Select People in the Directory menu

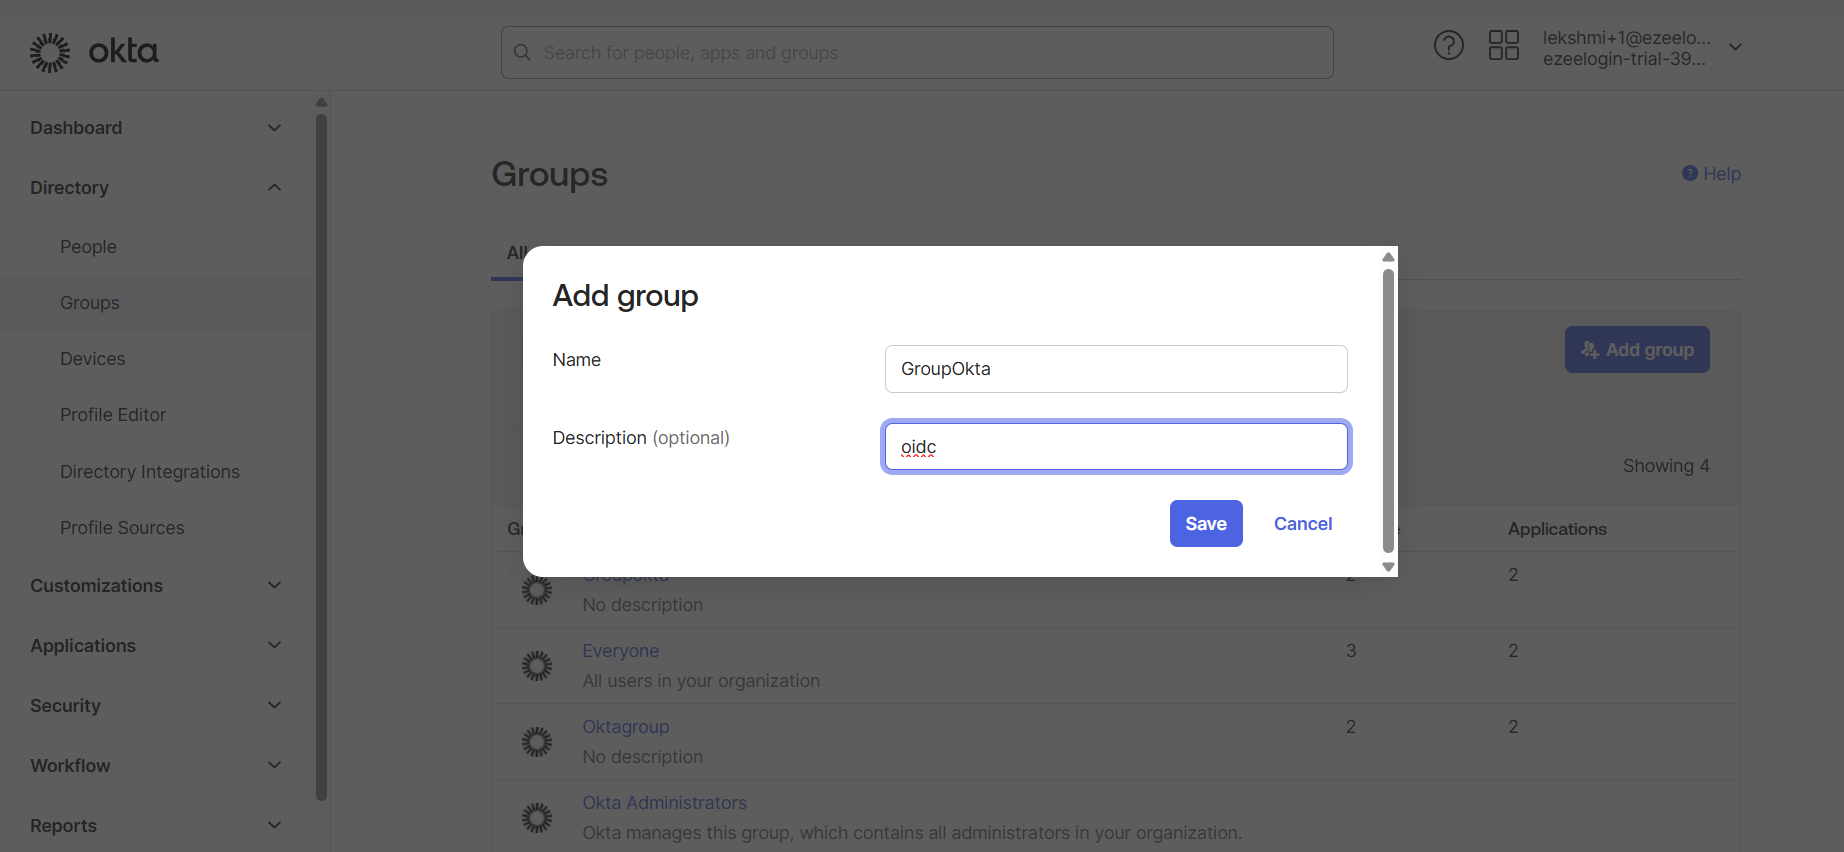click(88, 247)
